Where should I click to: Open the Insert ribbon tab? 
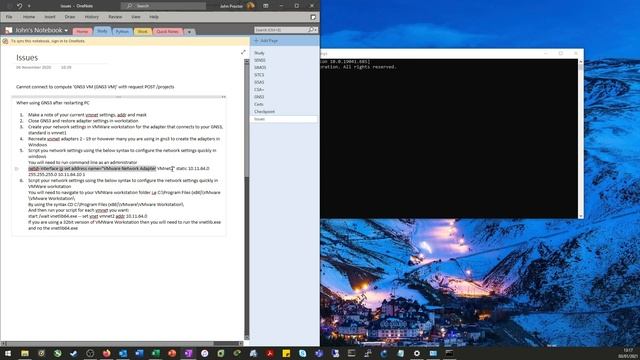click(x=50, y=17)
